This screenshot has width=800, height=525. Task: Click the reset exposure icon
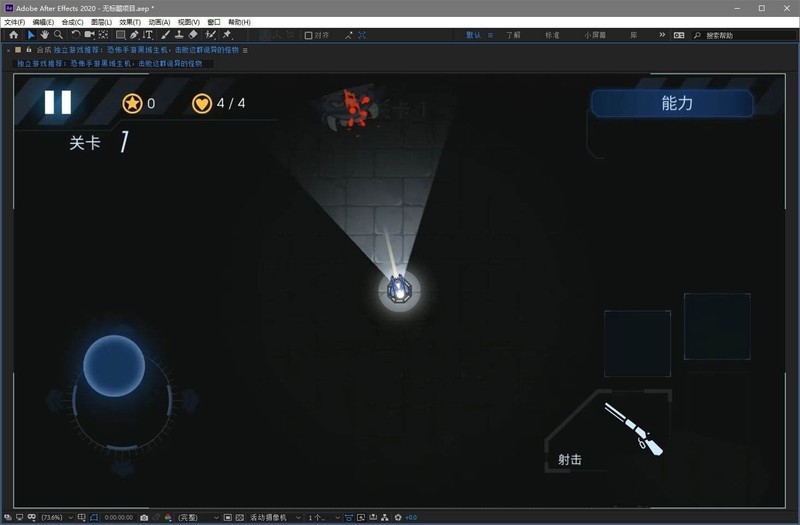[x=398, y=517]
